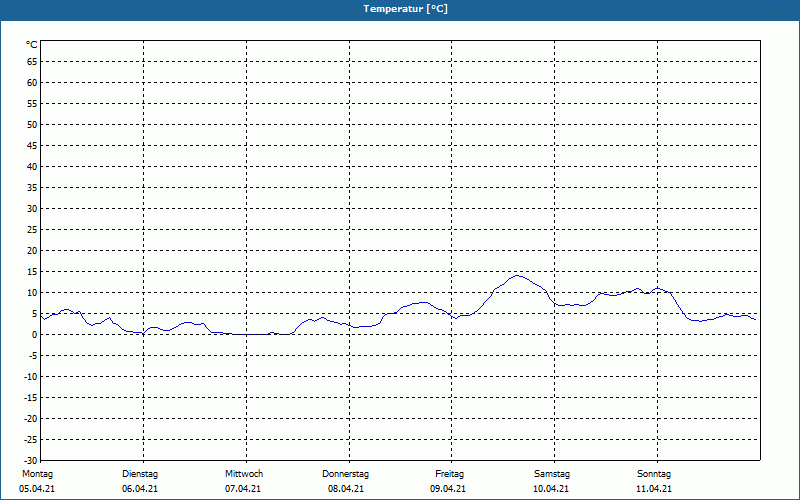Click the °C unit label on the axis
Screen dimensions: 800x500
(x=32, y=45)
